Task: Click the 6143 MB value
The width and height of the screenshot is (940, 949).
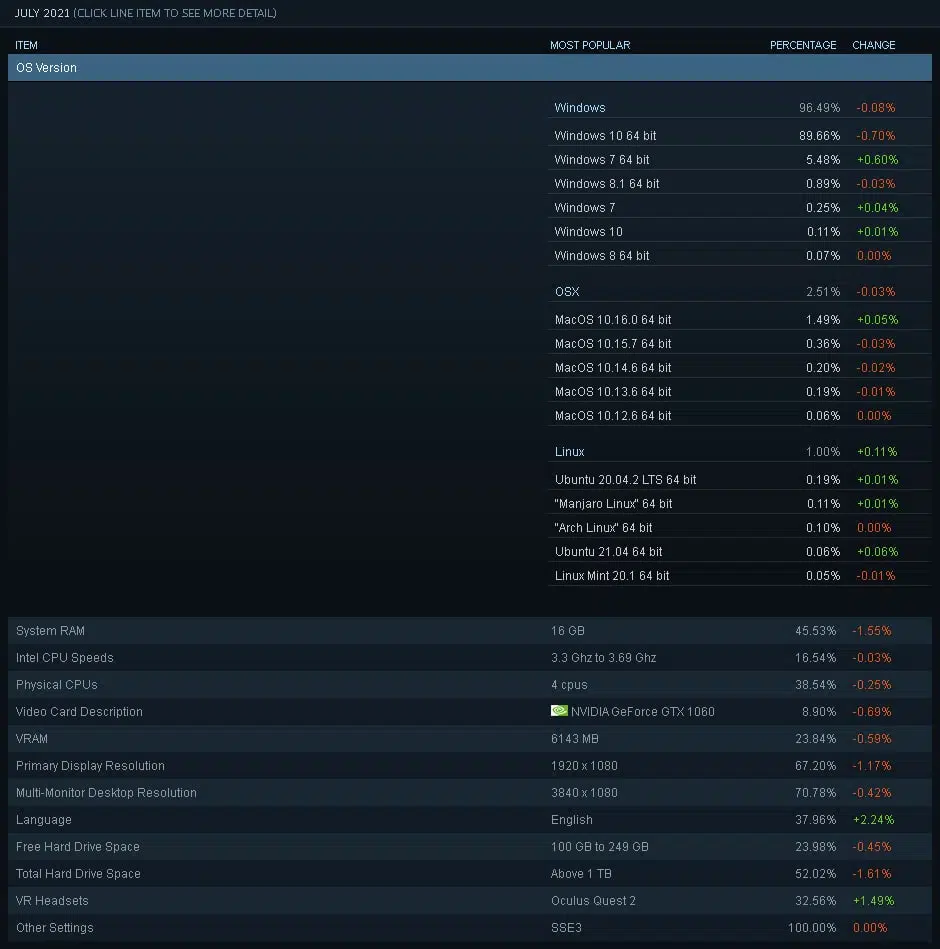Action: [x=574, y=739]
